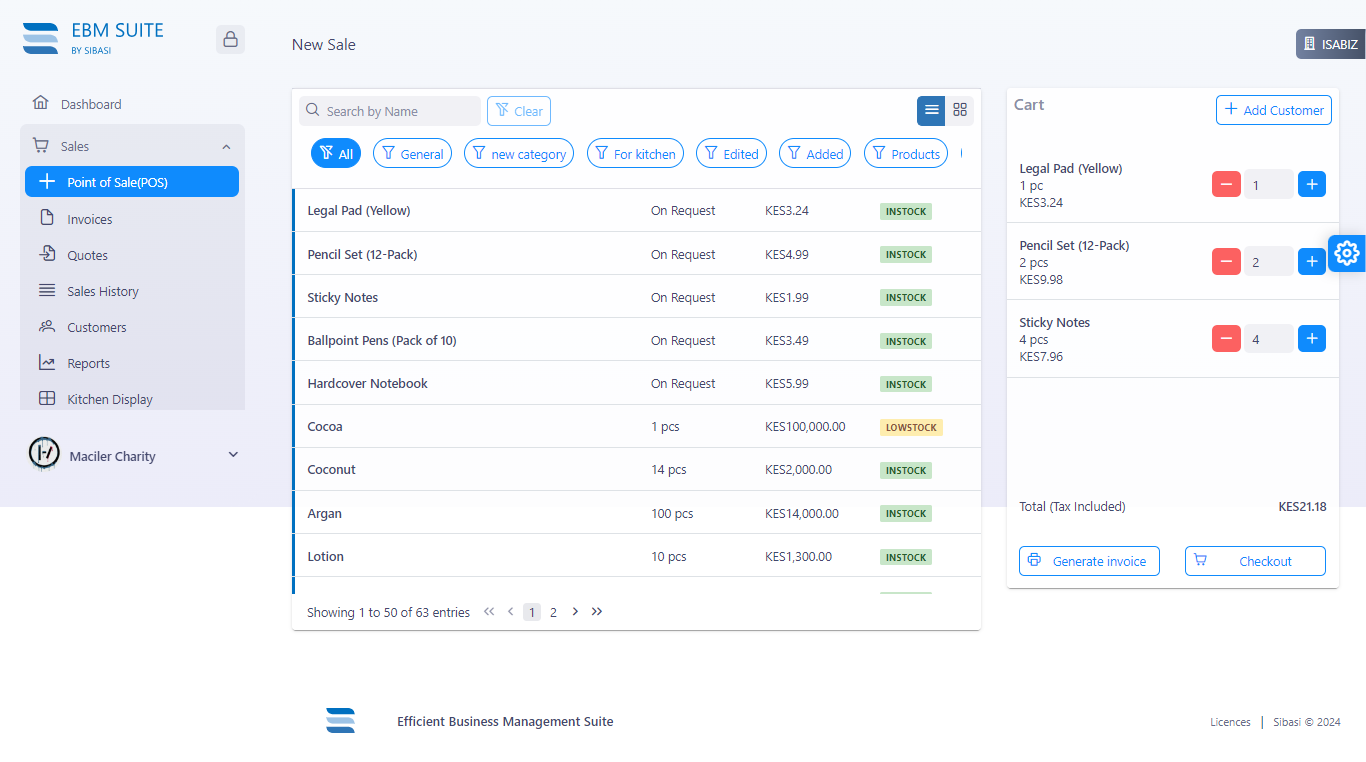Click inside the Search by Name field
The height and width of the screenshot is (762, 1366).
390,110
